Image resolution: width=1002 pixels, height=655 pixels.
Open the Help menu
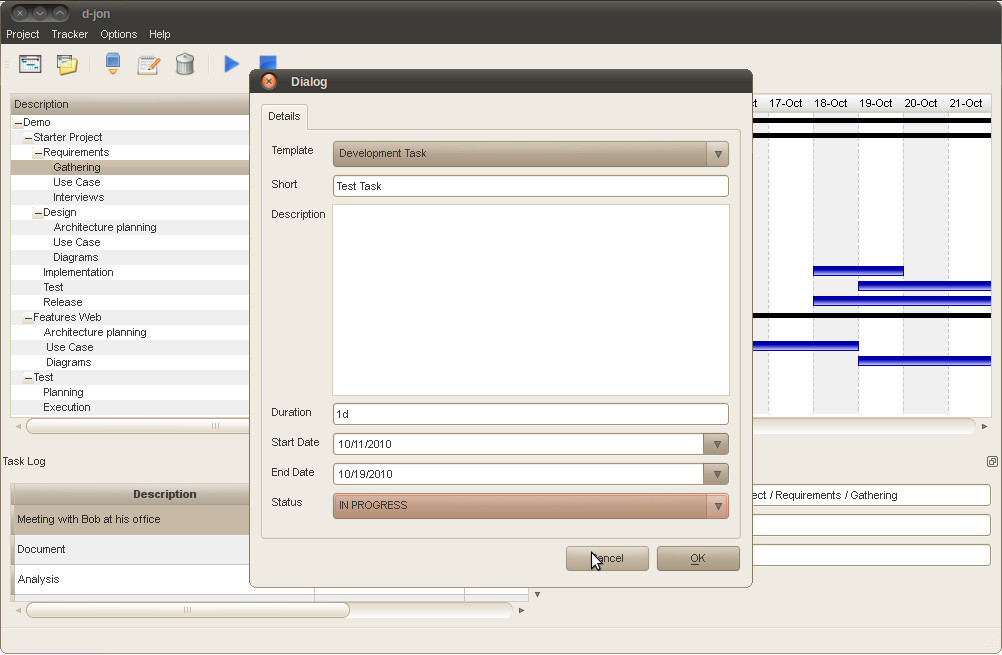160,34
